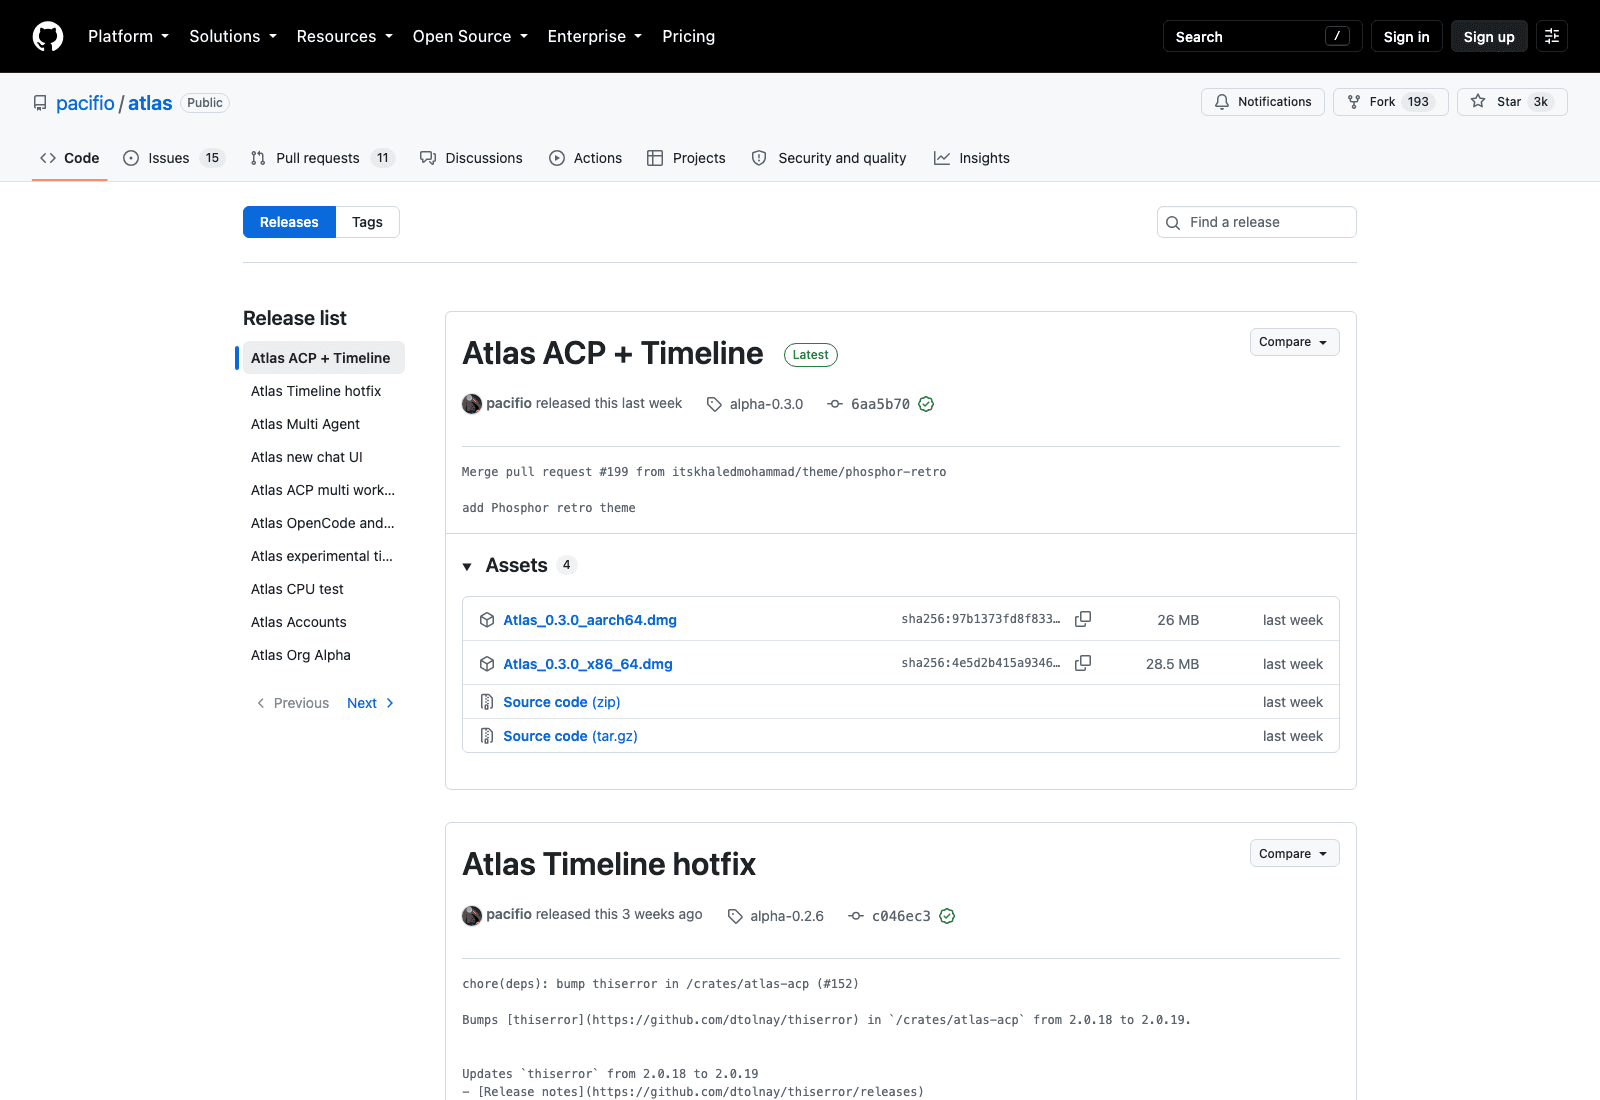This screenshot has height=1100, width=1600.
Task: Select the Releases toggle button
Action: pyautogui.click(x=289, y=222)
